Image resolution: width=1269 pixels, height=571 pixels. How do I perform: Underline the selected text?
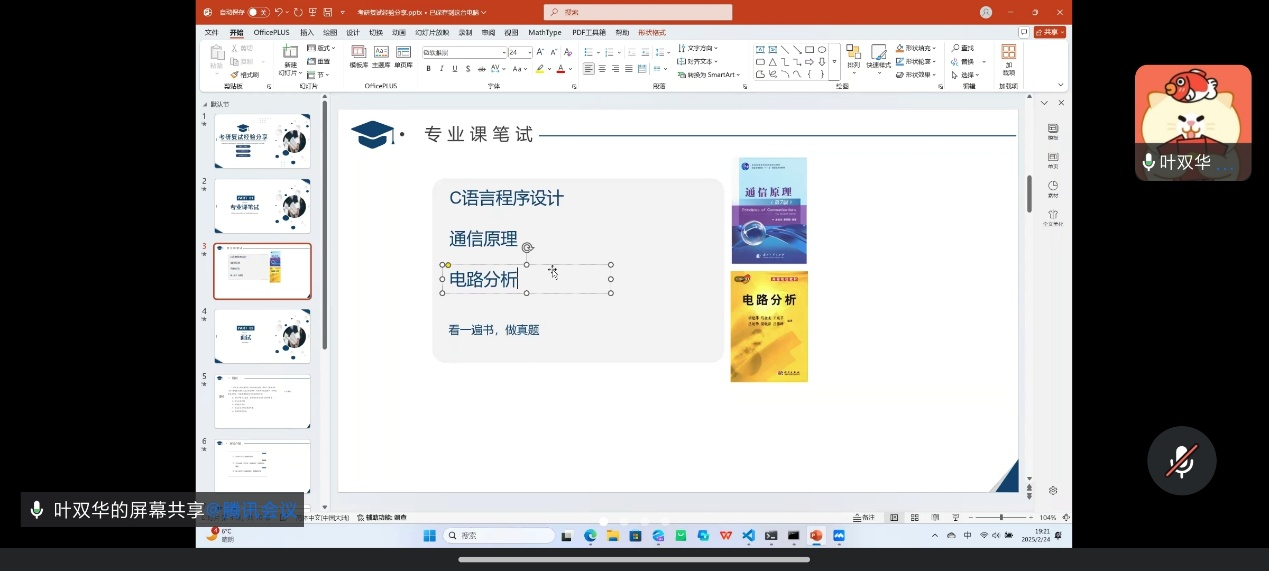click(x=454, y=69)
